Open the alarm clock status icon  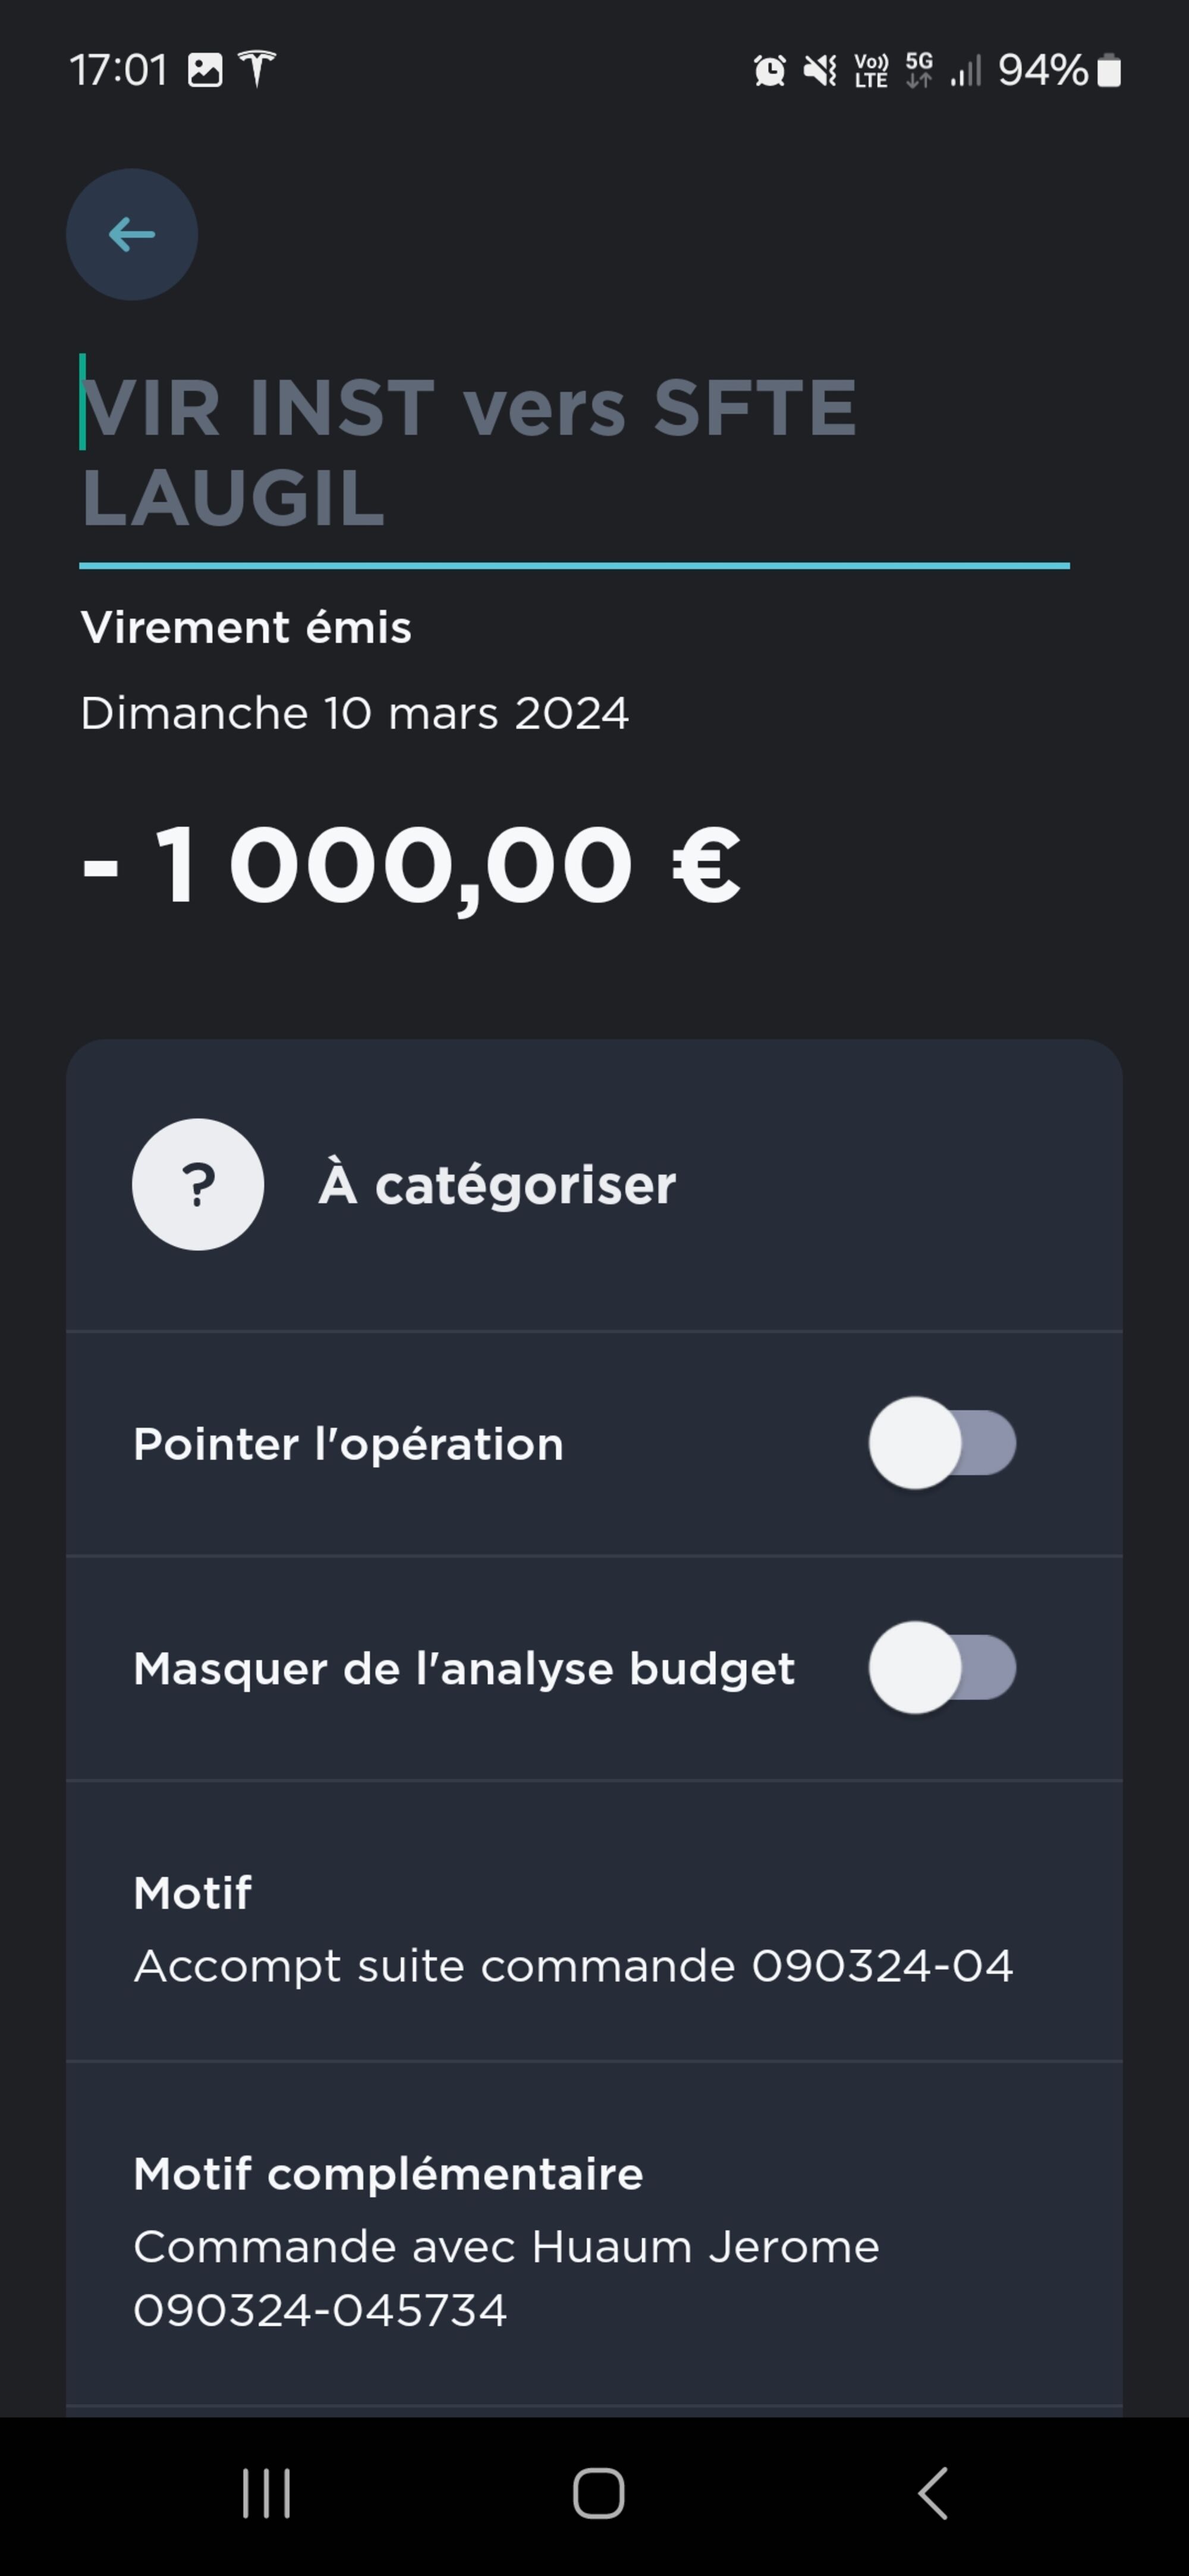769,71
